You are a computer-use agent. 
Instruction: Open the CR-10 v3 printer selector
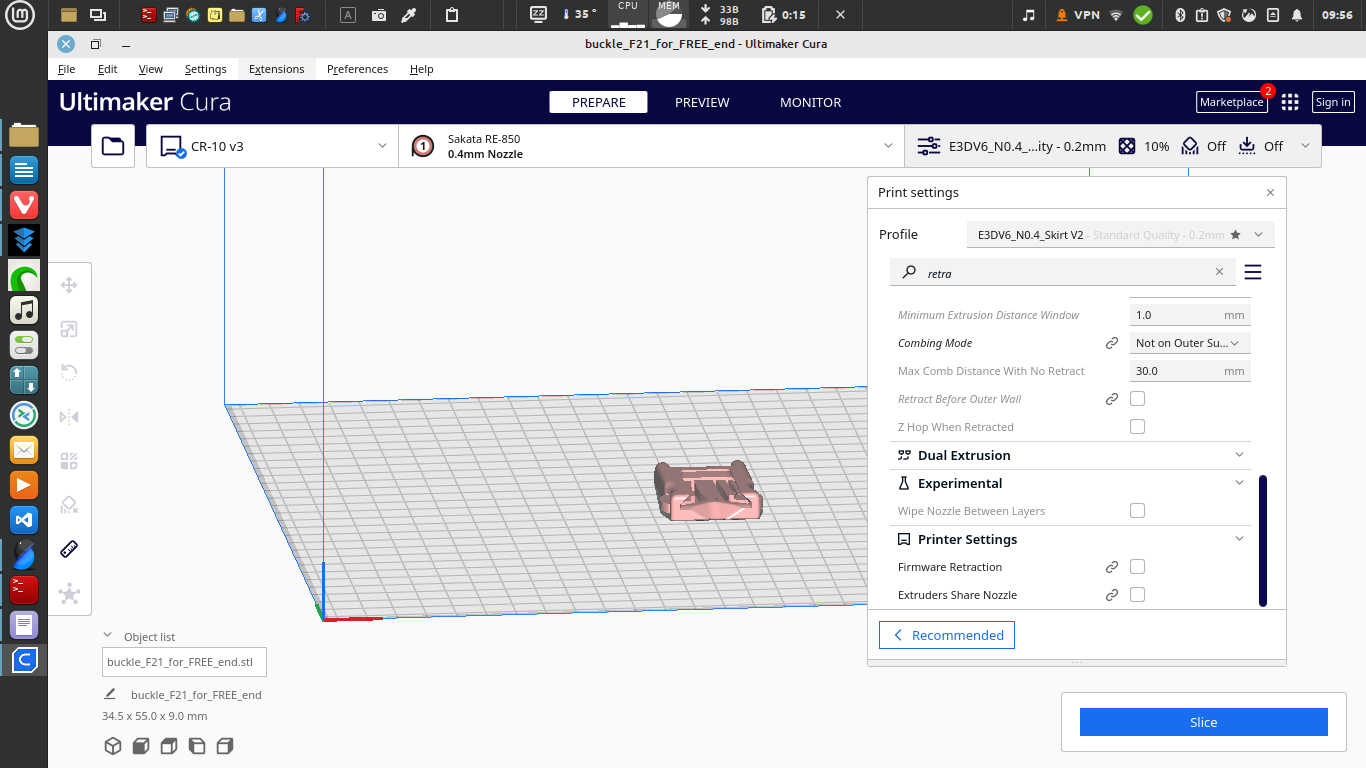click(272, 146)
